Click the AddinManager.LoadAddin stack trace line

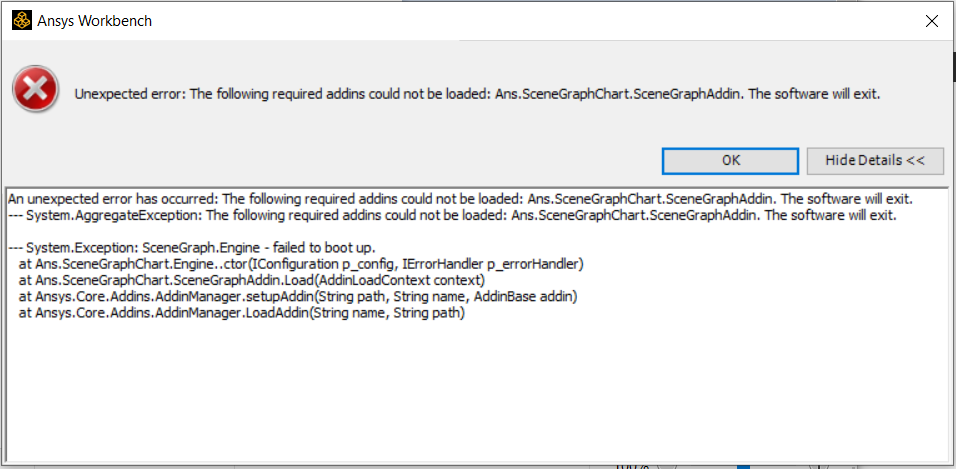coord(241,314)
